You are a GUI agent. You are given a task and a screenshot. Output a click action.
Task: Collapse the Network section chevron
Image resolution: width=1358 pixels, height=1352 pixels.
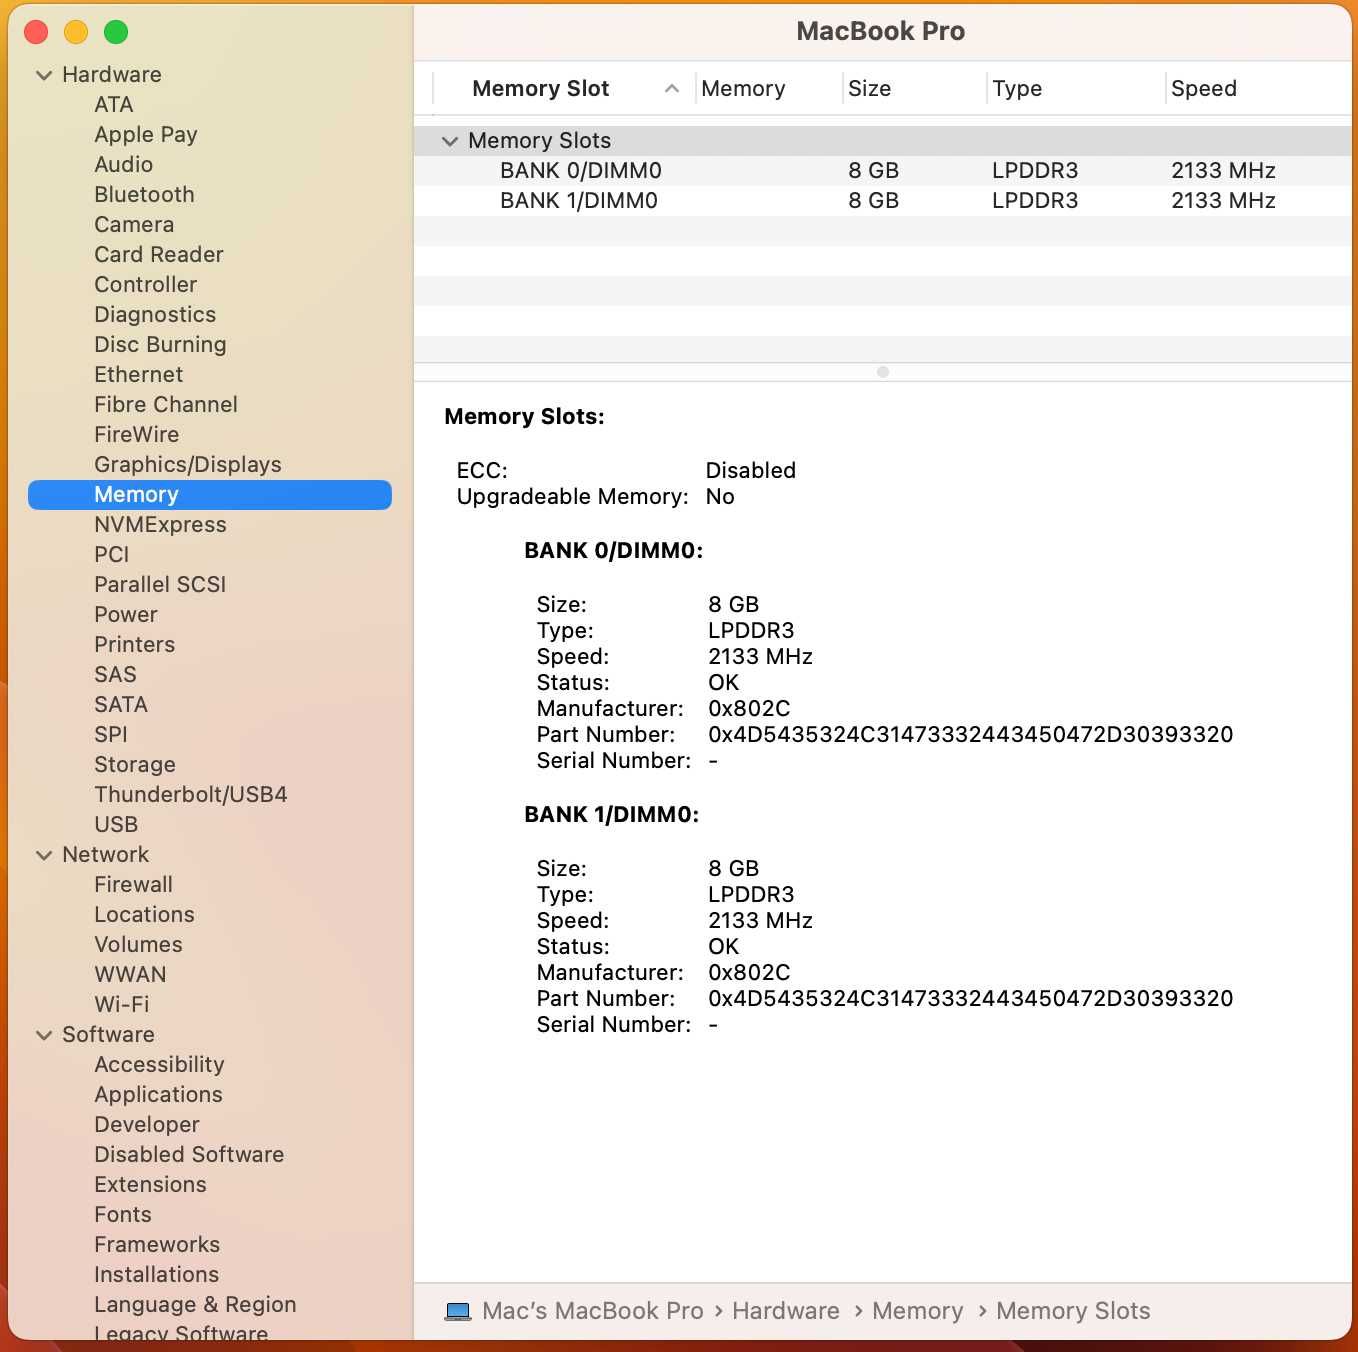pyautogui.click(x=44, y=855)
